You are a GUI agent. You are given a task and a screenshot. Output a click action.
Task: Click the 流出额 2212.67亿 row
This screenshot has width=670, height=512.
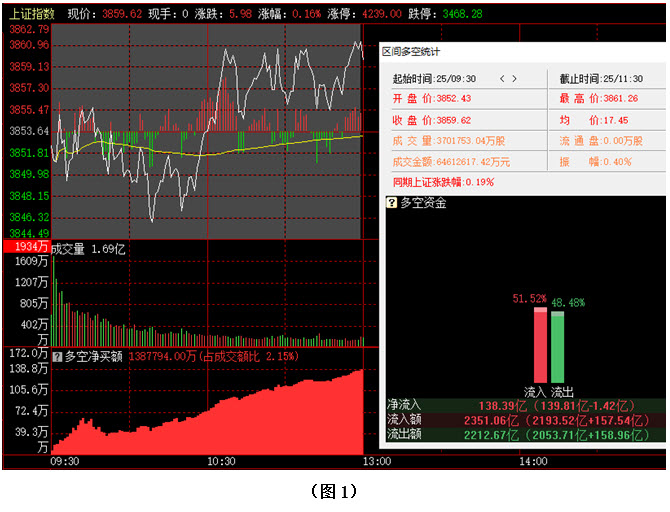coord(526,435)
